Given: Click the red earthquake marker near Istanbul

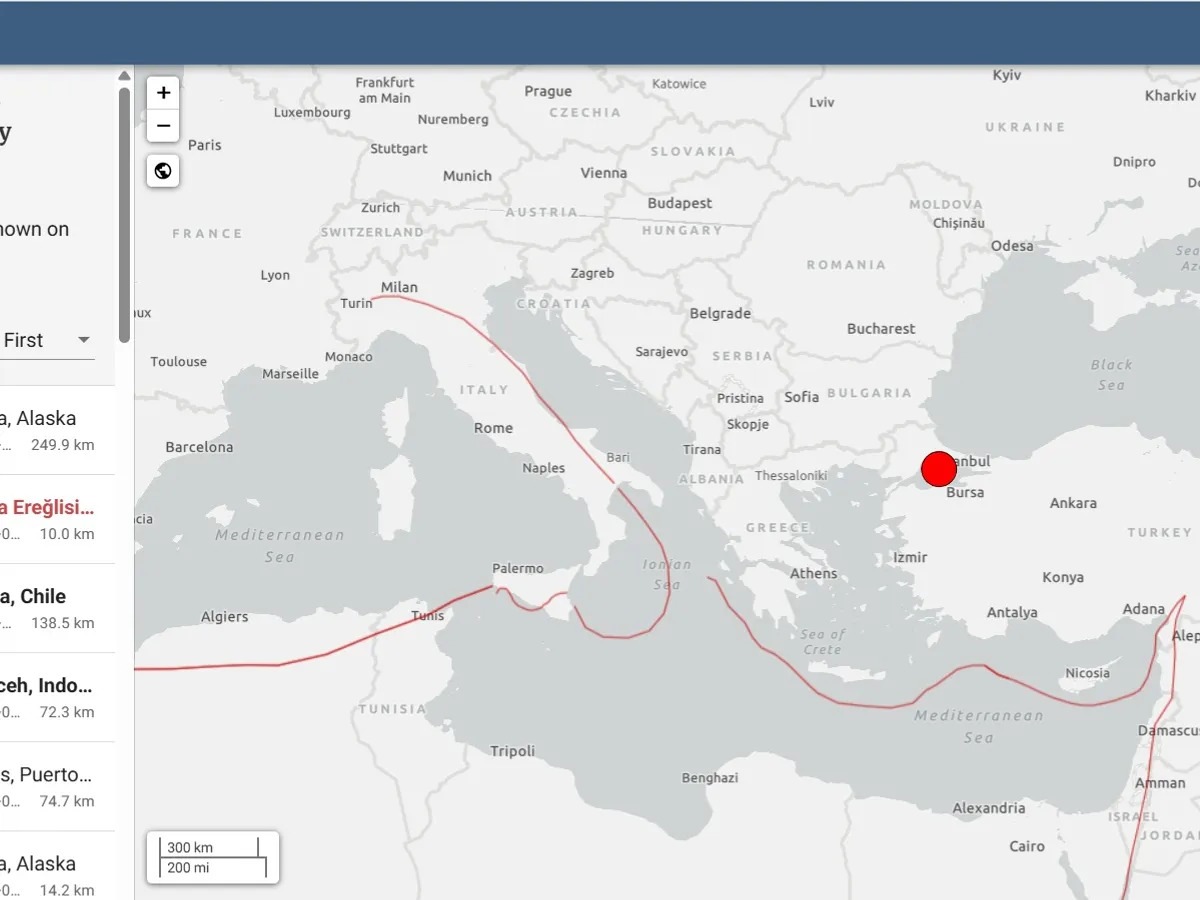Looking at the screenshot, I should pos(938,469).
